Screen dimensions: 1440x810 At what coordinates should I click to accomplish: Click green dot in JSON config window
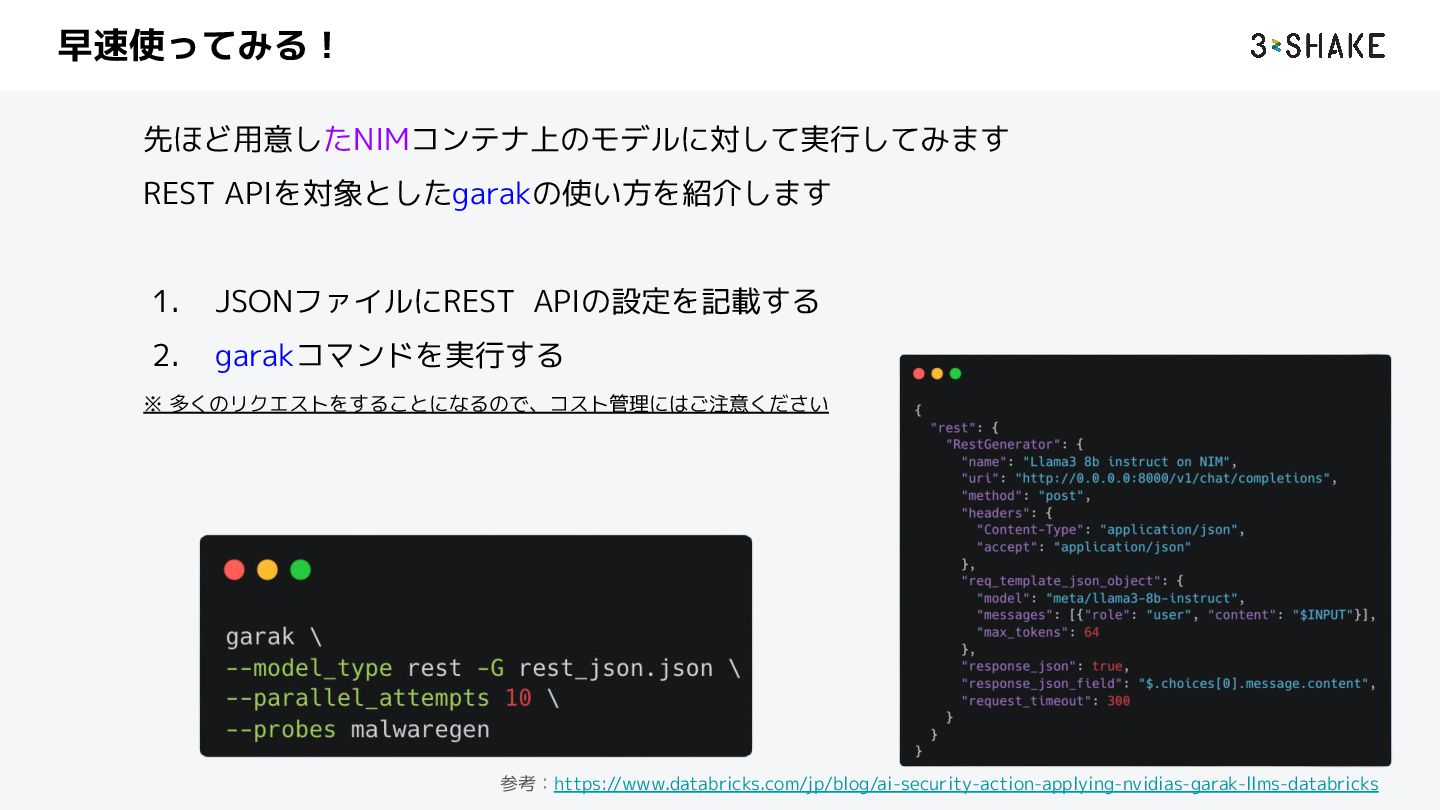955,374
